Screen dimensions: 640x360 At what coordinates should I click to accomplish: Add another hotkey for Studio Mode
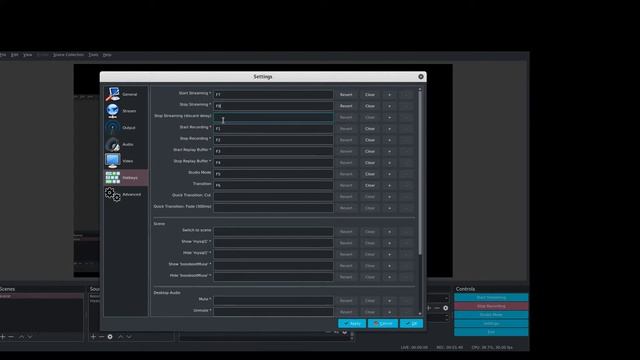click(x=389, y=174)
